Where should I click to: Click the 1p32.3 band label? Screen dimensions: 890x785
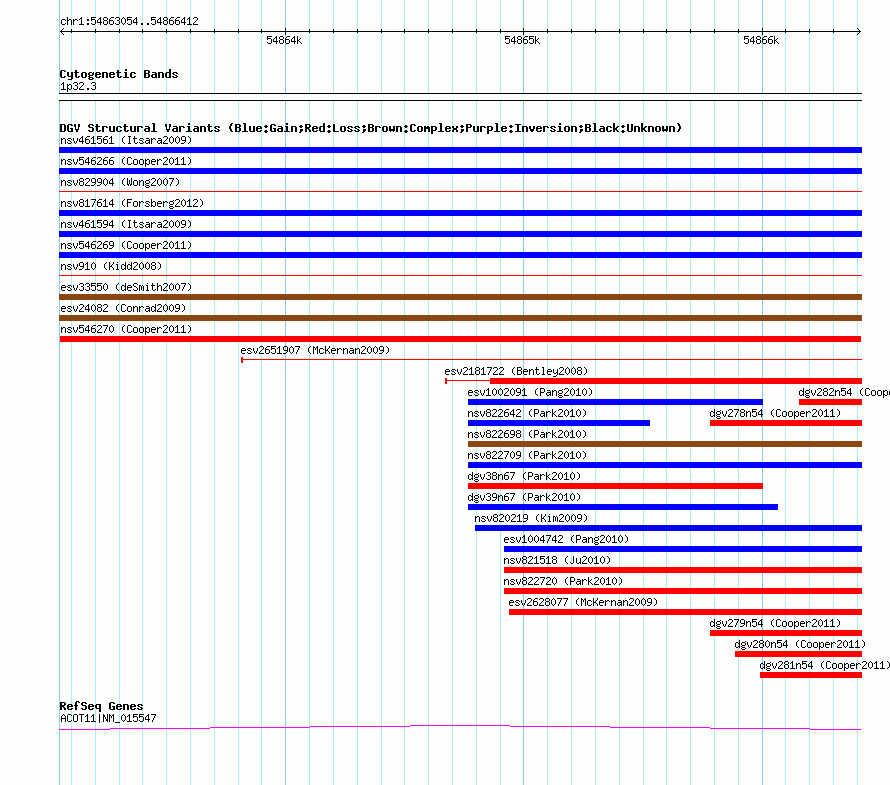point(78,86)
